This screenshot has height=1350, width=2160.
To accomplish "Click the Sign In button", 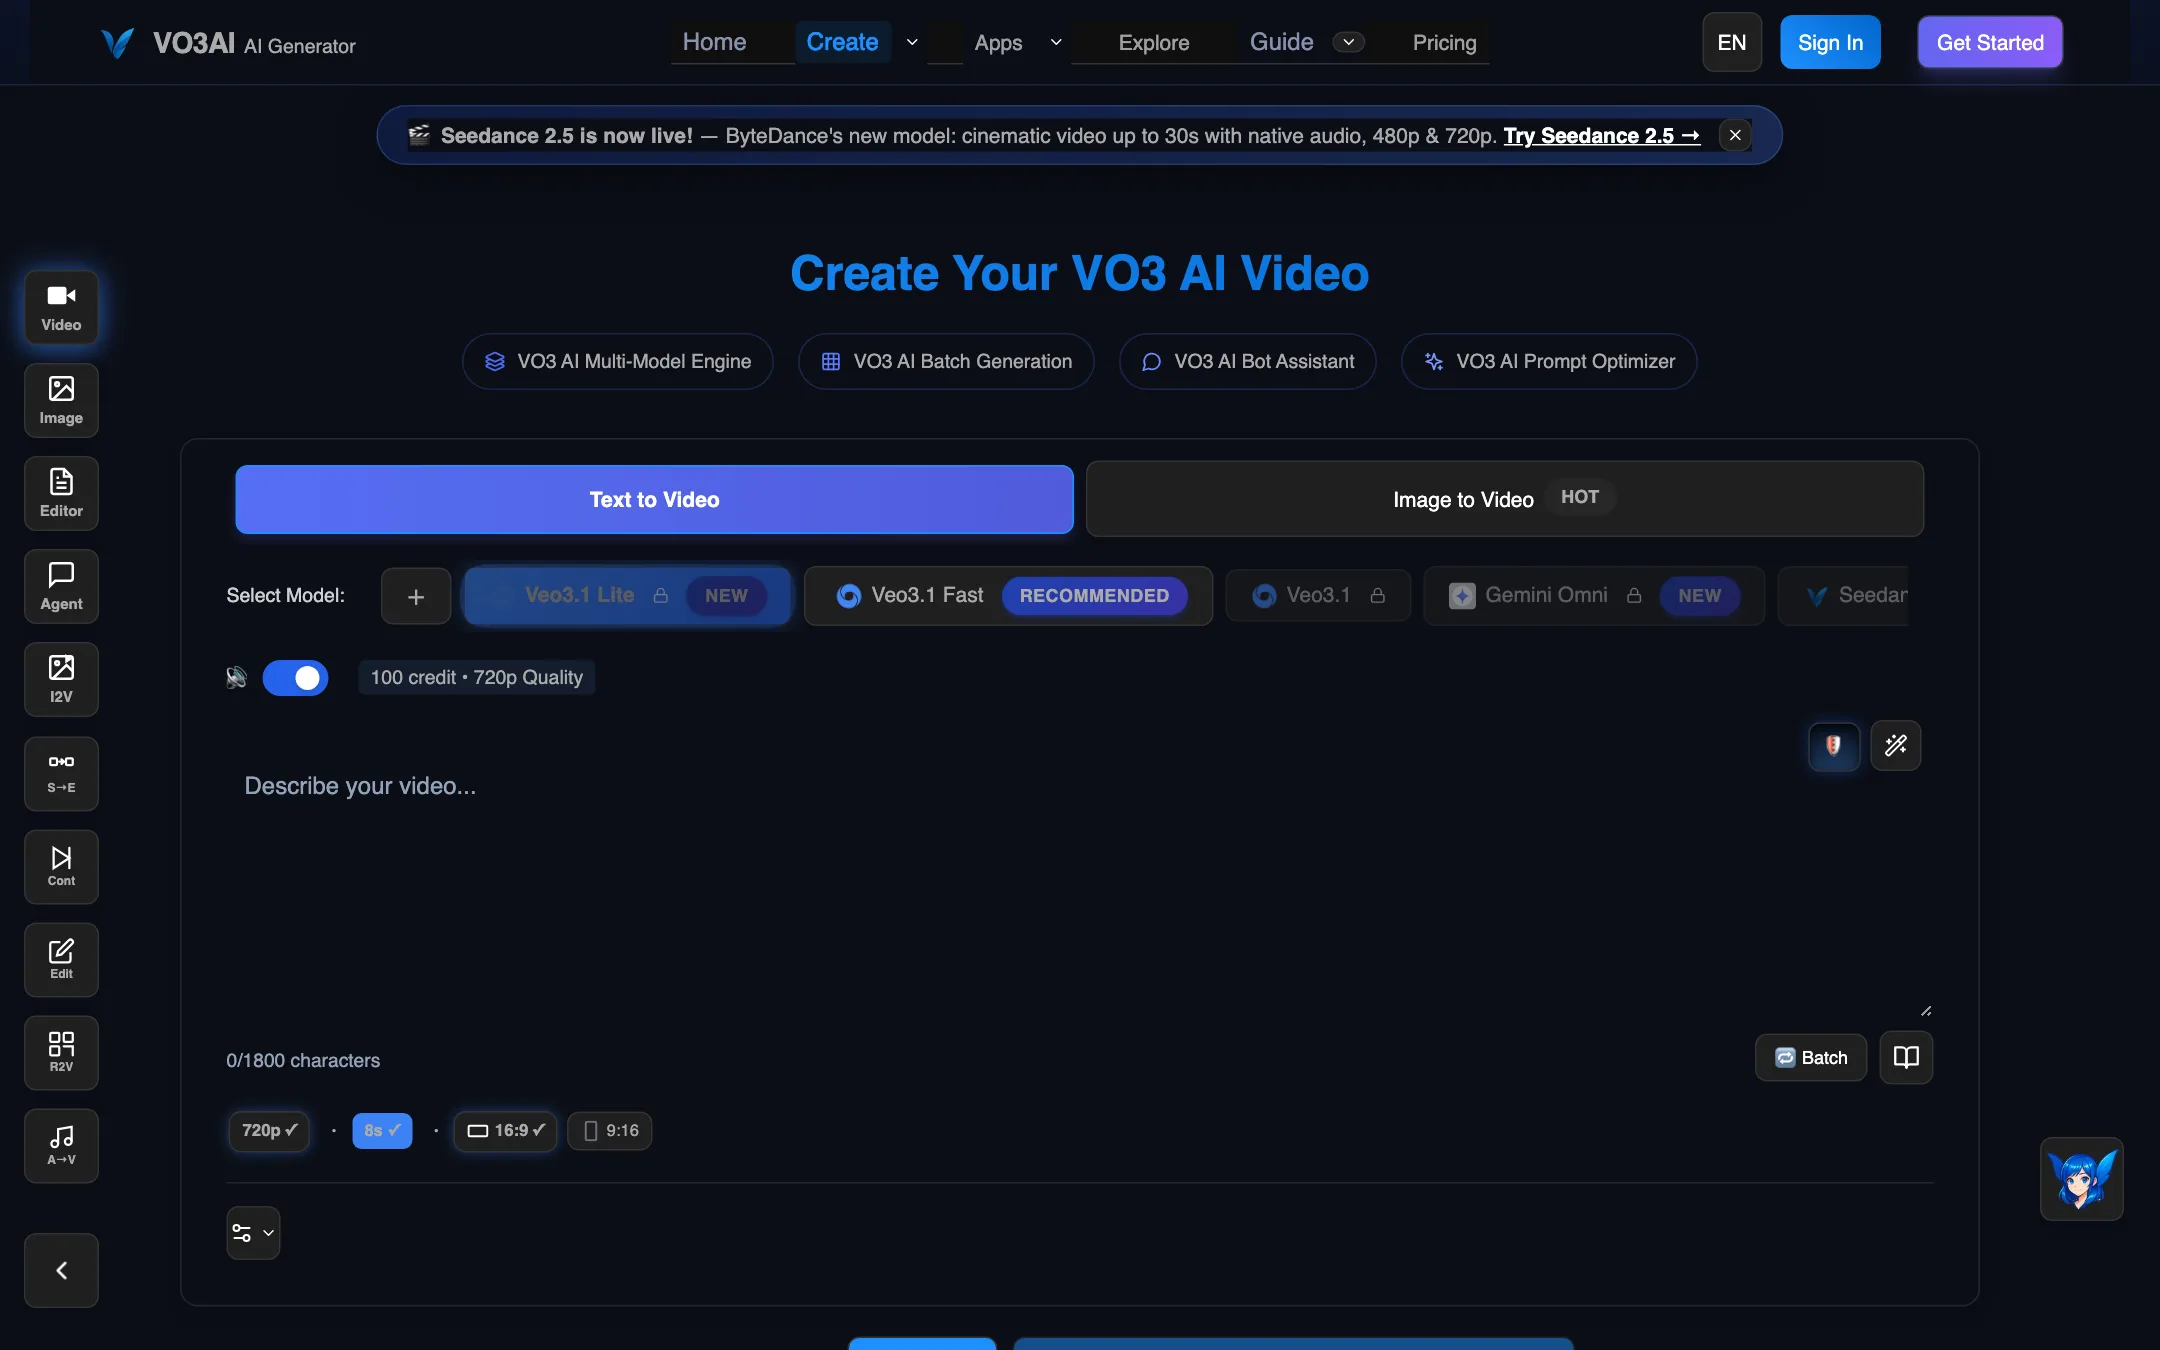I will click(1830, 42).
